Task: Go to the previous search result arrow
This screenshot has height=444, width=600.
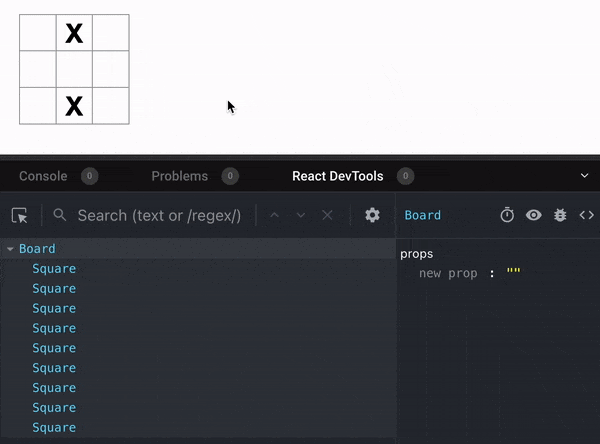Action: 275,216
